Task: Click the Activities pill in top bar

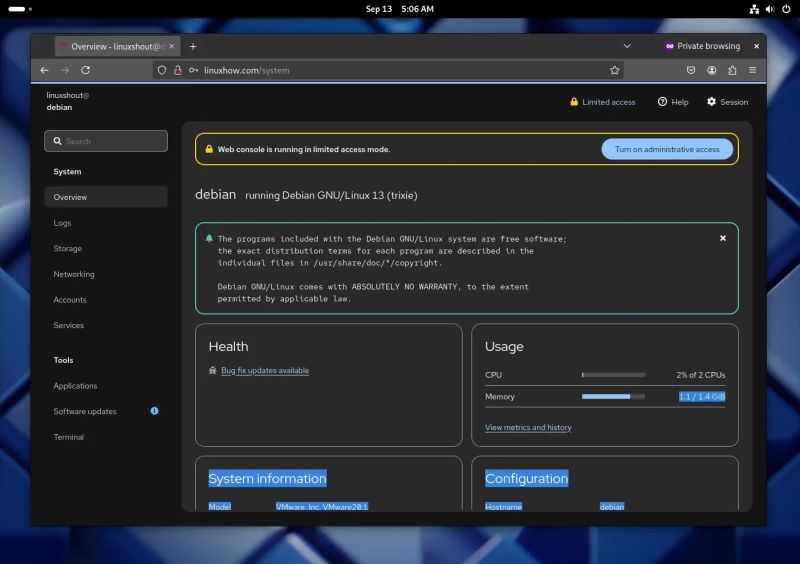Action: point(20,9)
